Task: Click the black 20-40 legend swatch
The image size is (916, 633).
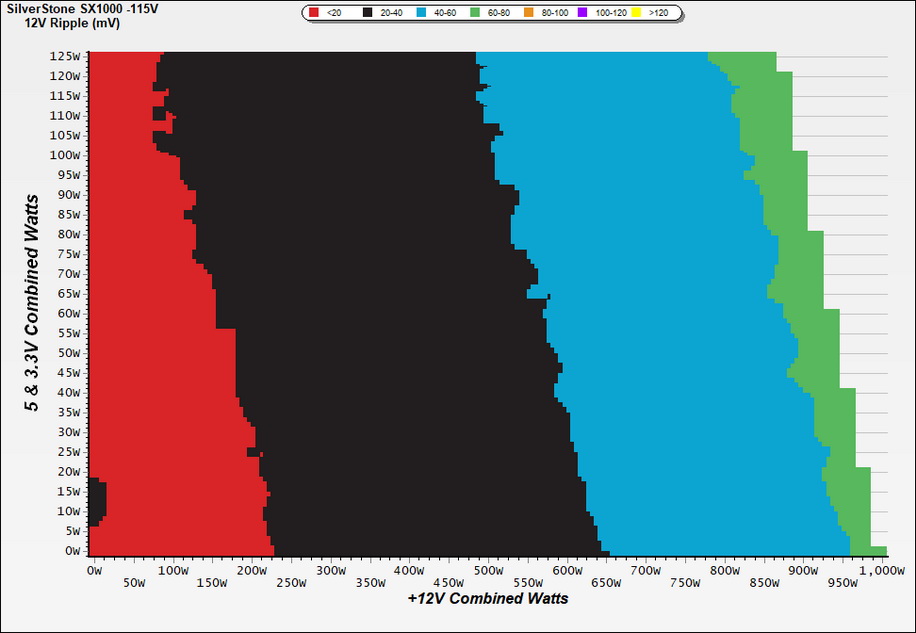Action: point(367,12)
